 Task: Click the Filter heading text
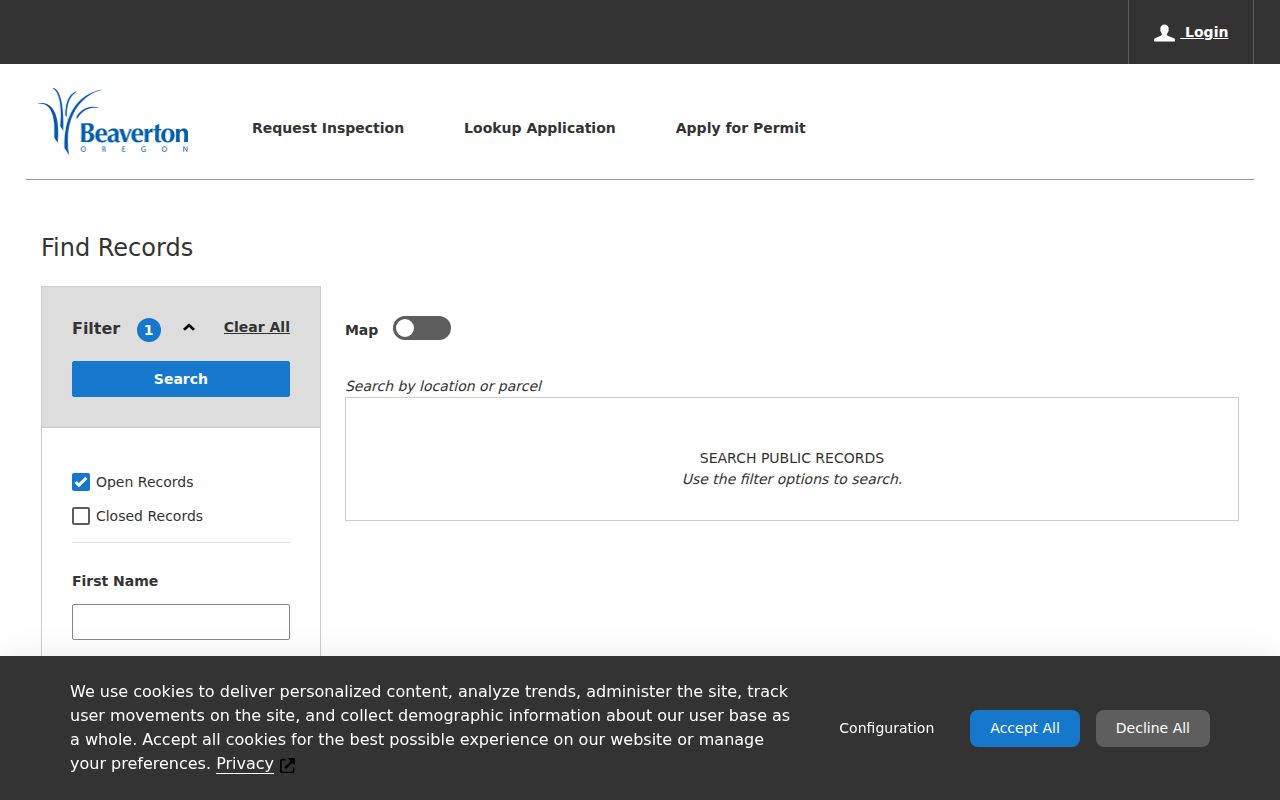pyautogui.click(x=96, y=328)
